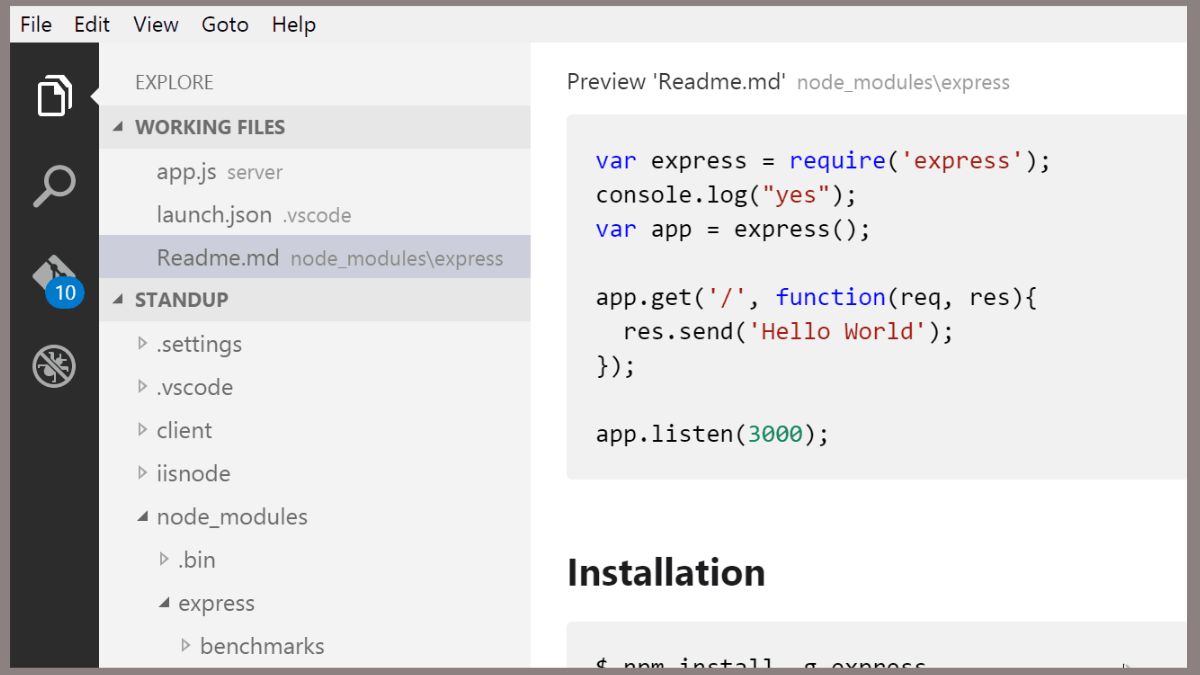Expand the .bin folder arrow
Viewport: 1200px width, 675px height.
click(165, 560)
